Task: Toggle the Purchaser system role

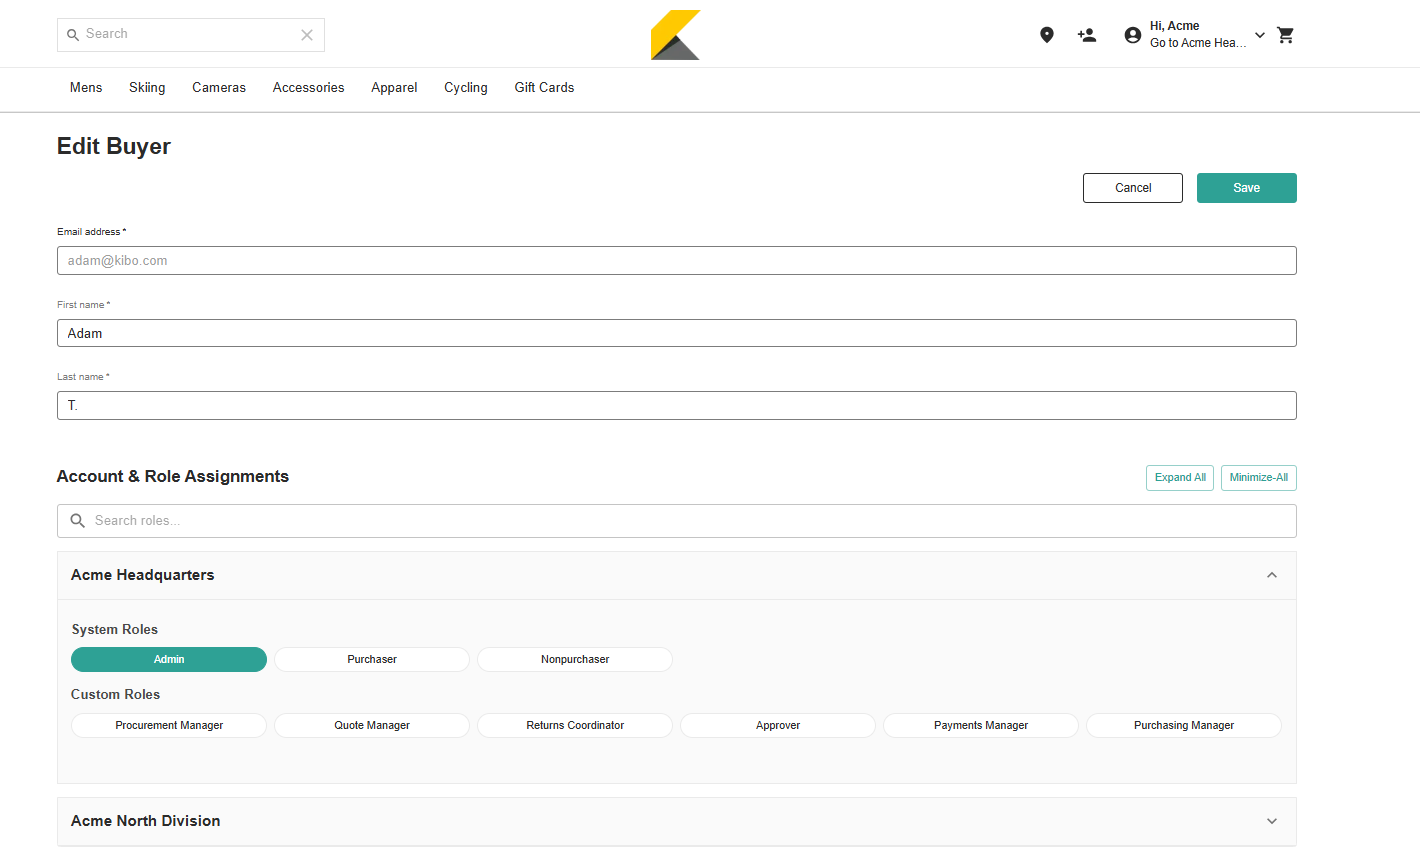Action: (372, 659)
